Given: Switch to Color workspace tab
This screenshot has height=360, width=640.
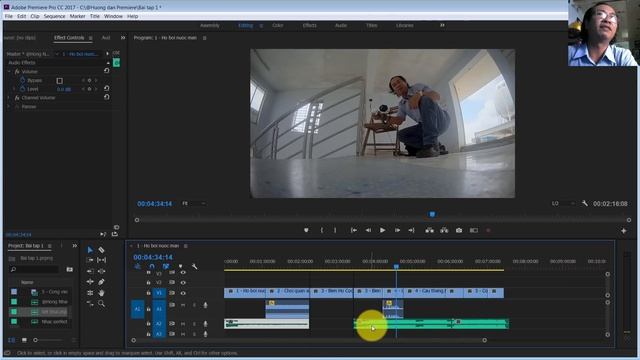Looking at the screenshot, I should [278, 25].
